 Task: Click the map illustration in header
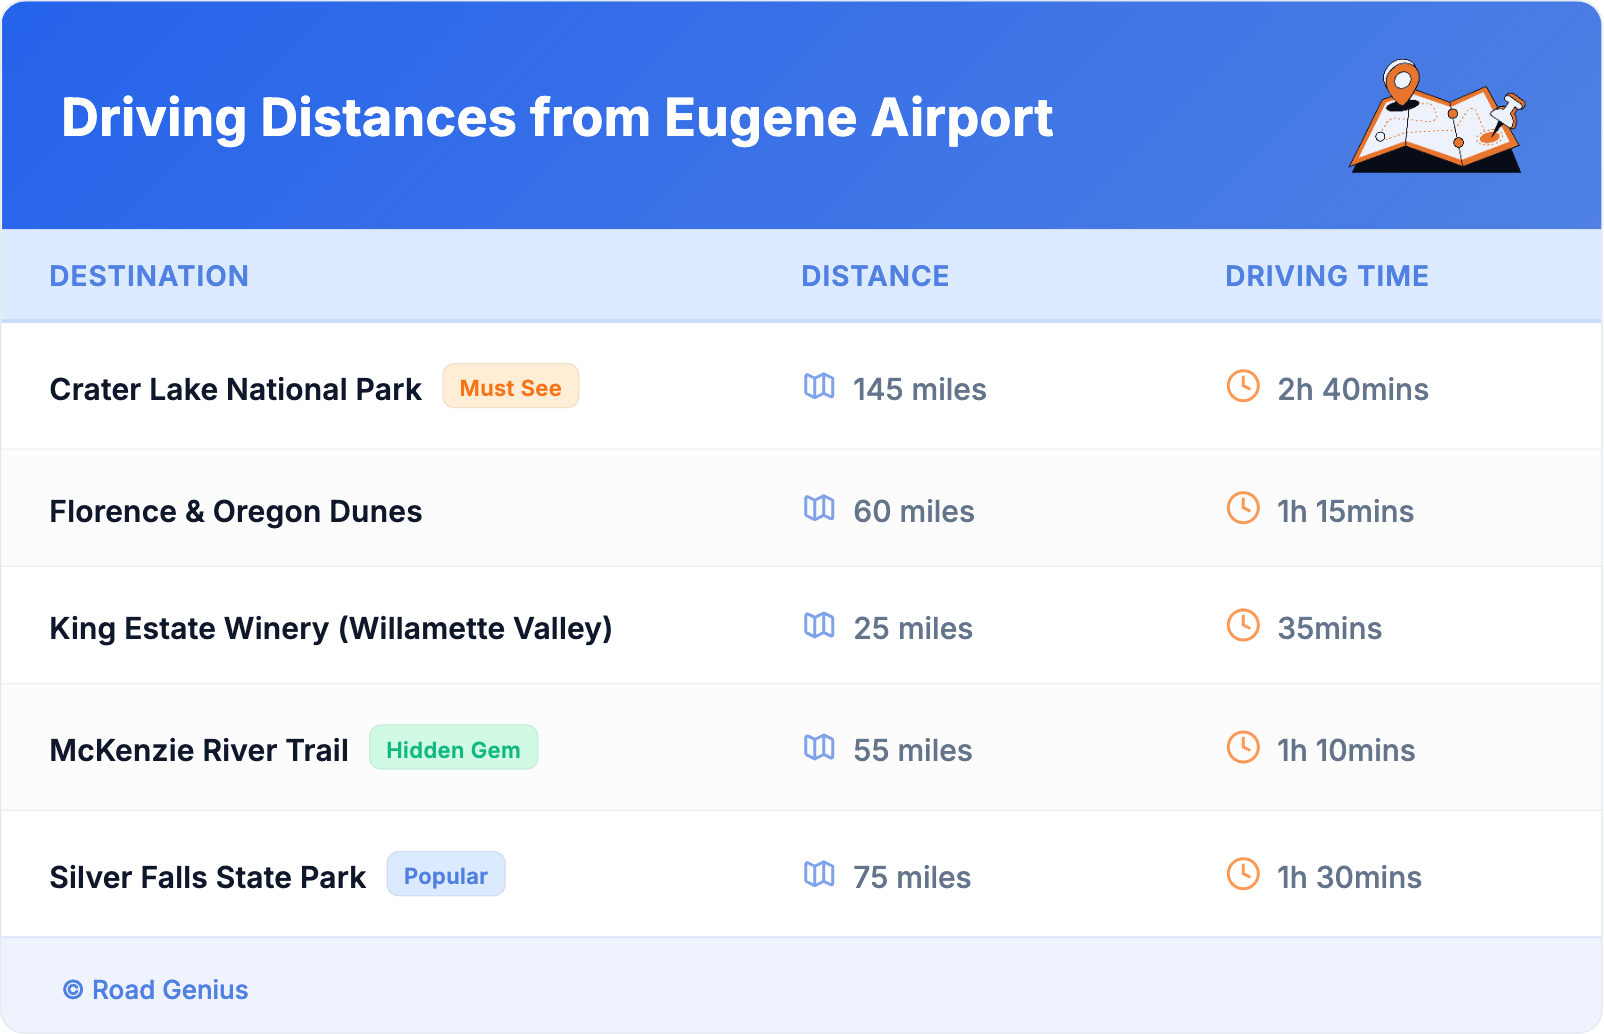click(x=1438, y=118)
